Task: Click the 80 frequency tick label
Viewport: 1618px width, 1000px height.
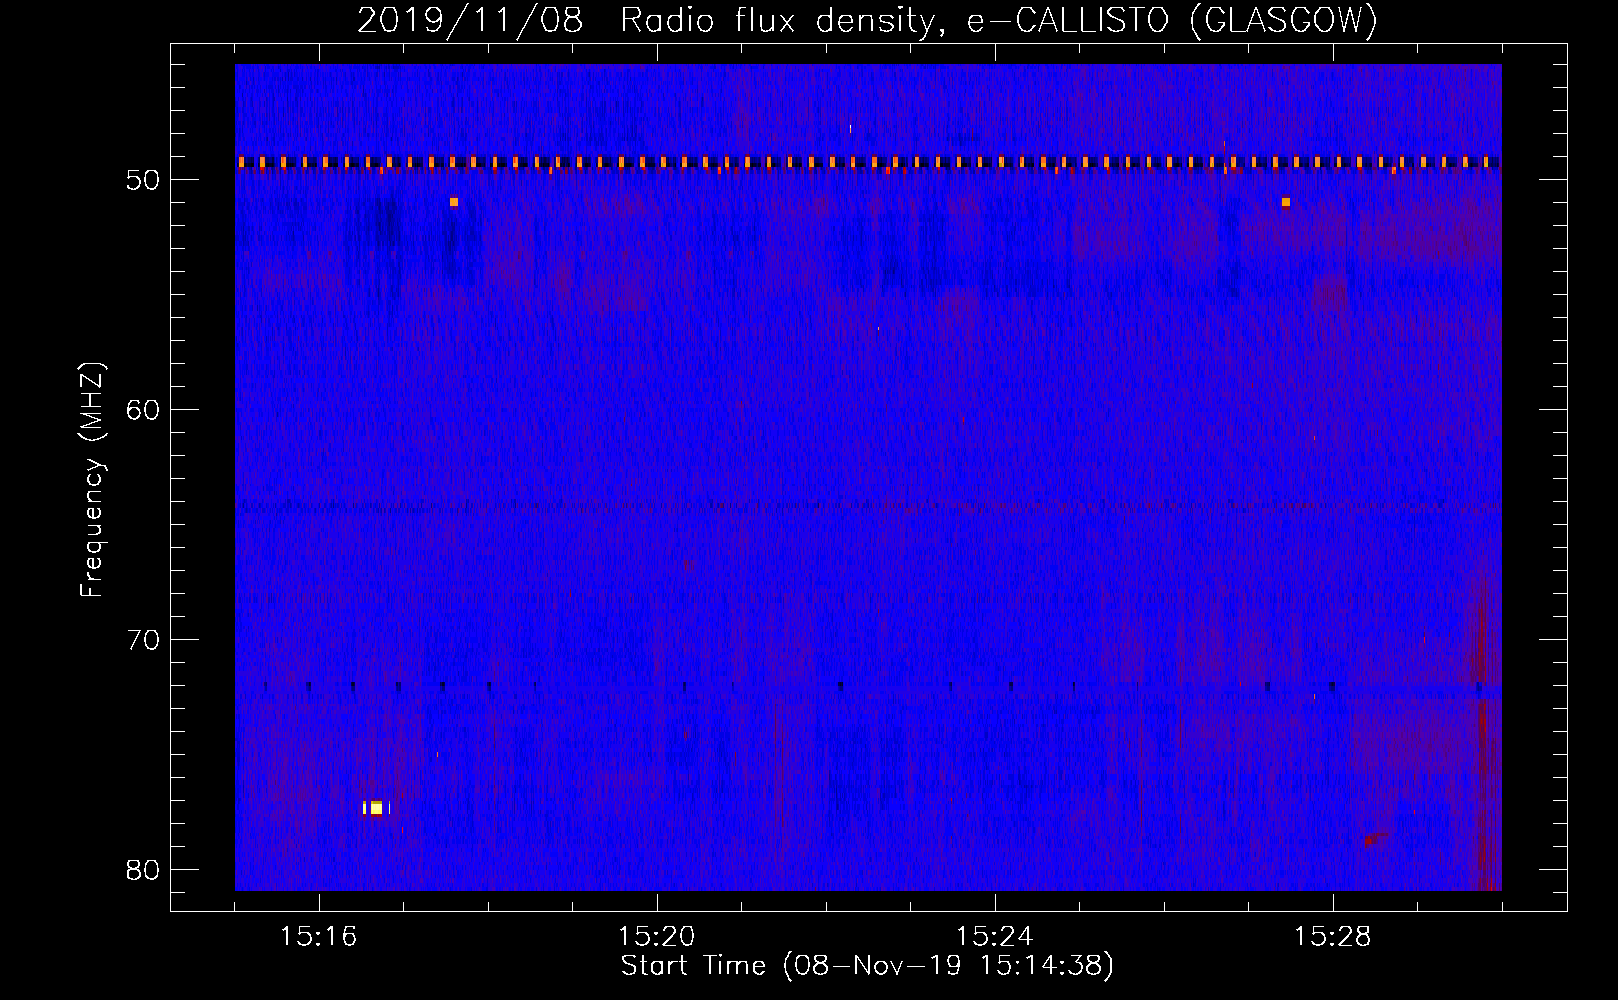Action: pyautogui.click(x=144, y=870)
